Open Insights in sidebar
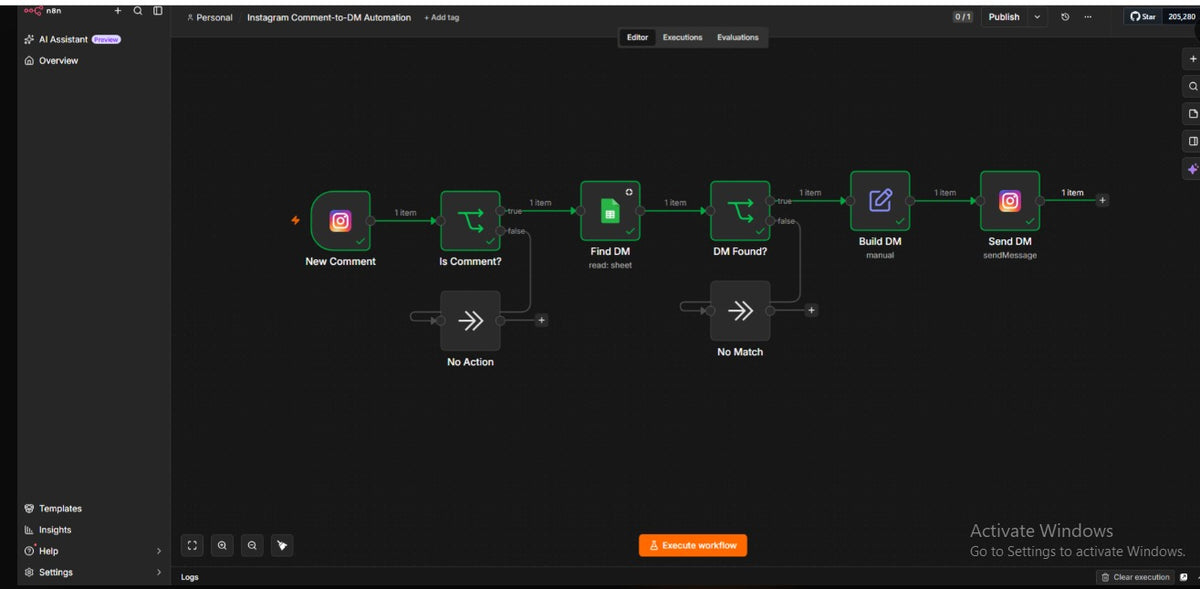Viewport: 1200px width, 589px height. point(47,530)
